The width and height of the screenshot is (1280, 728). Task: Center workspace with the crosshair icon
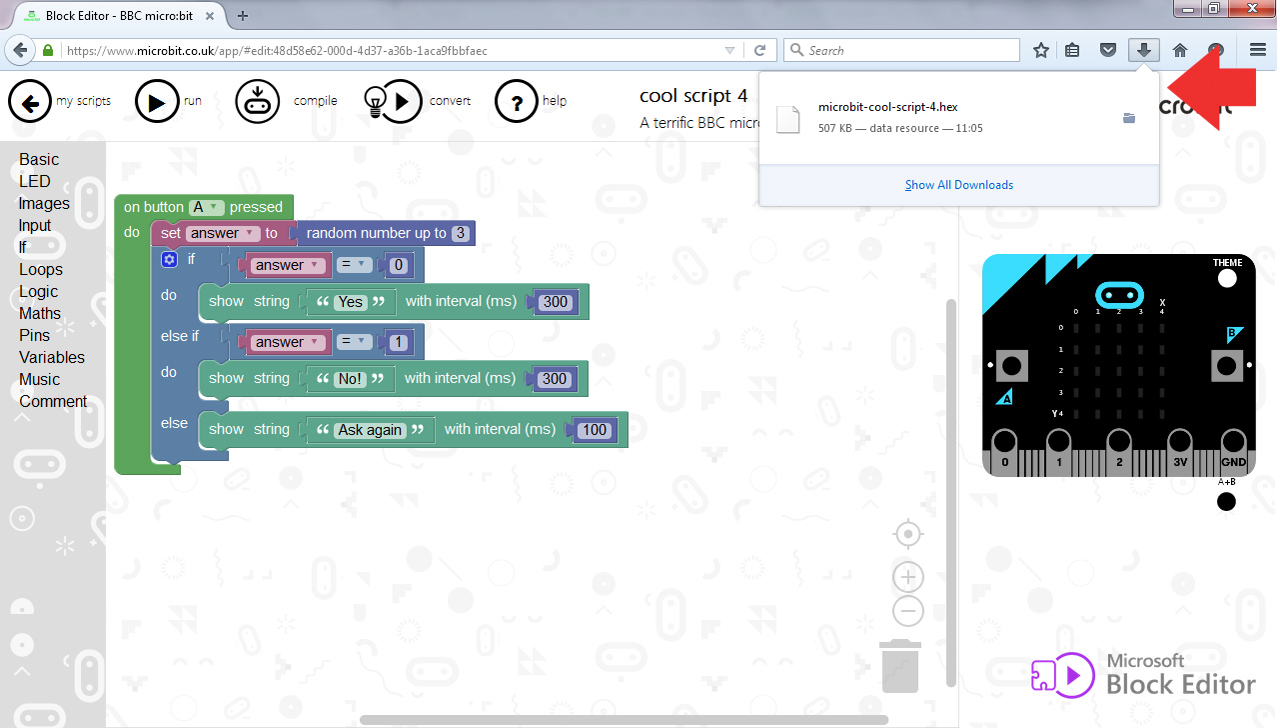click(908, 535)
